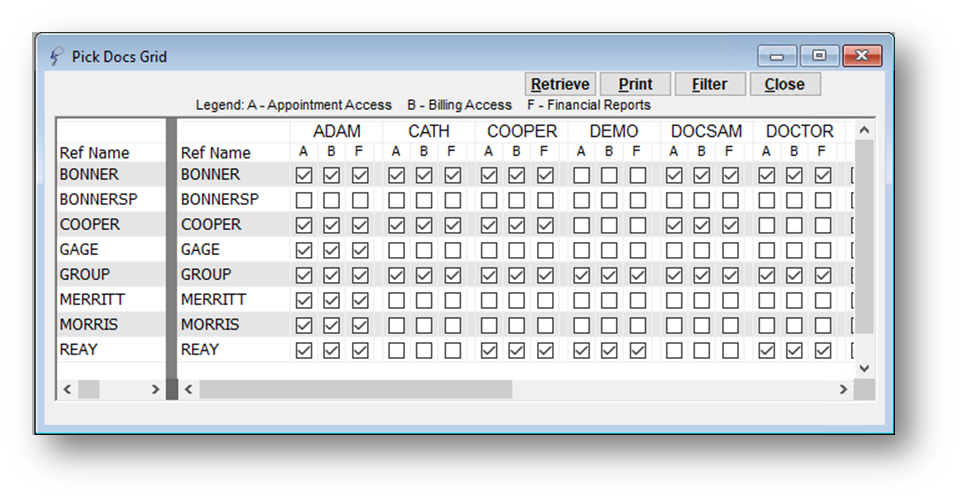Viewport: 960px width, 500px height.
Task: Check REAY CATH F checkbox
Action: pos(452,351)
